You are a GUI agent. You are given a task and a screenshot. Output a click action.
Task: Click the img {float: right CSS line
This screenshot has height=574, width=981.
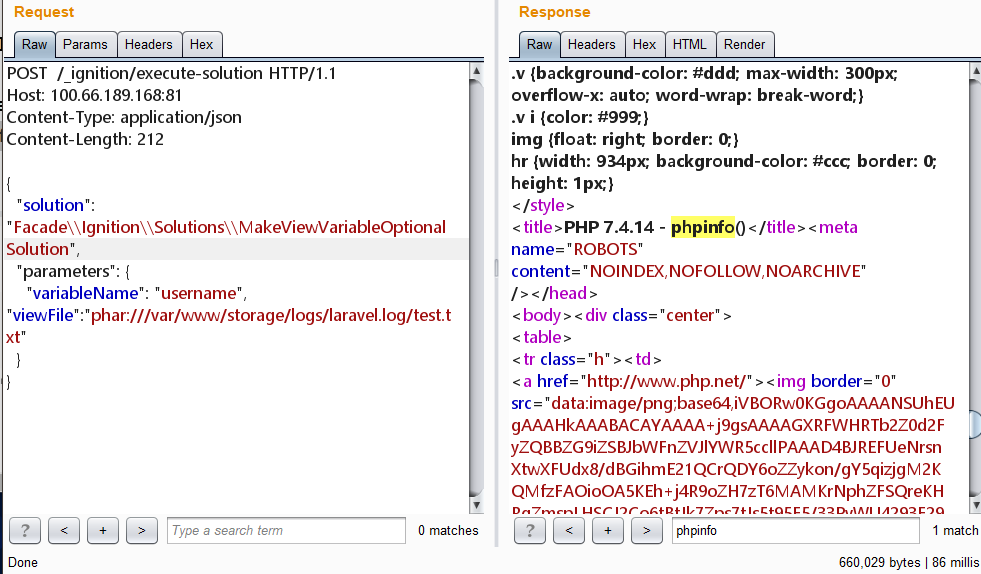click(x=625, y=139)
